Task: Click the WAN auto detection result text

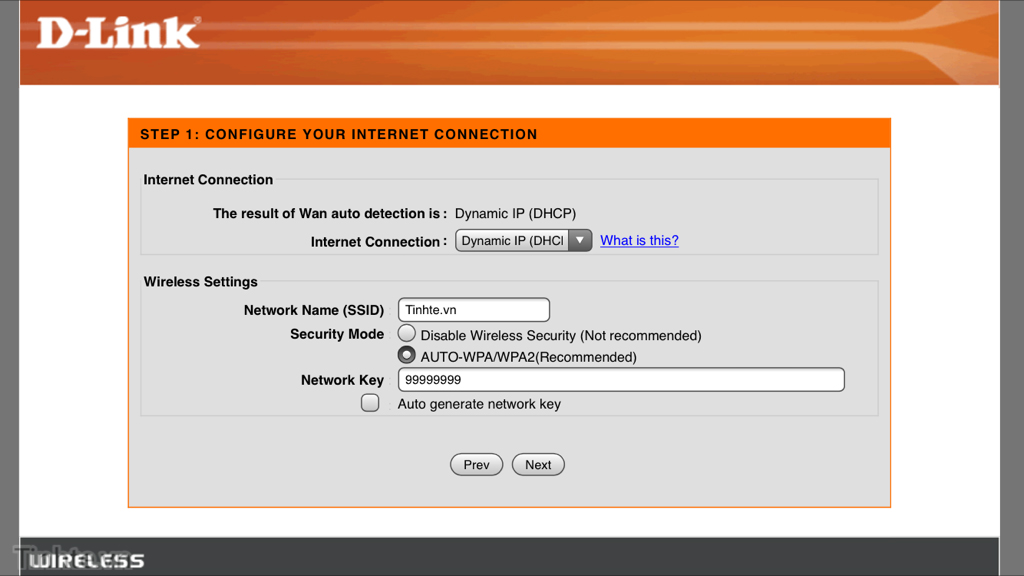Action: pos(515,213)
